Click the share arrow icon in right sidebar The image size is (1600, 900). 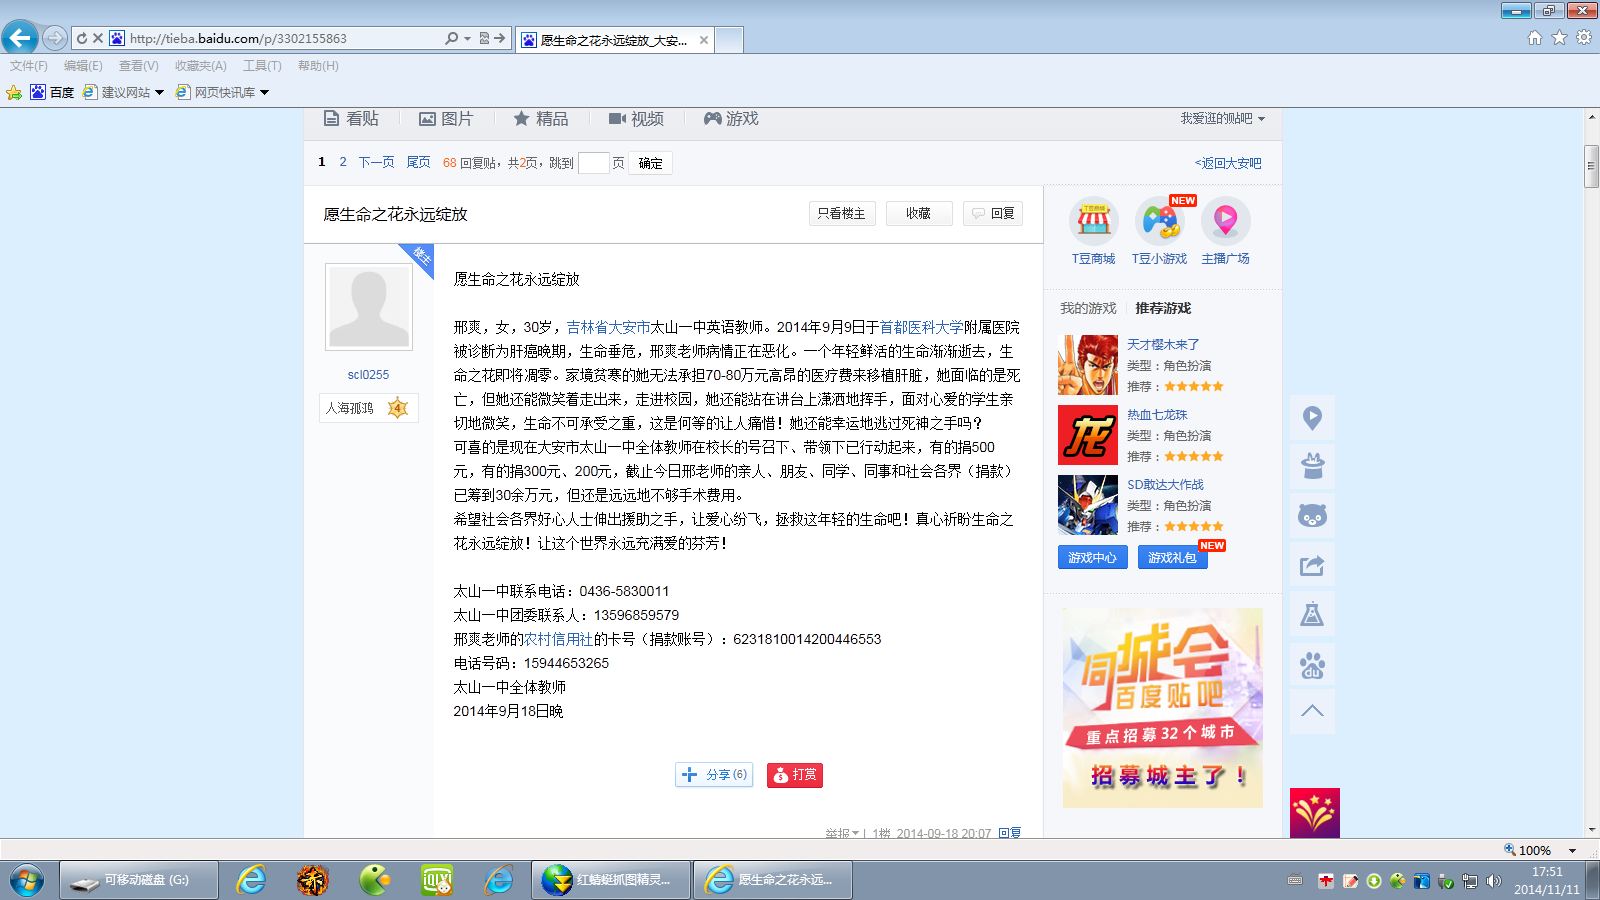pyautogui.click(x=1312, y=566)
